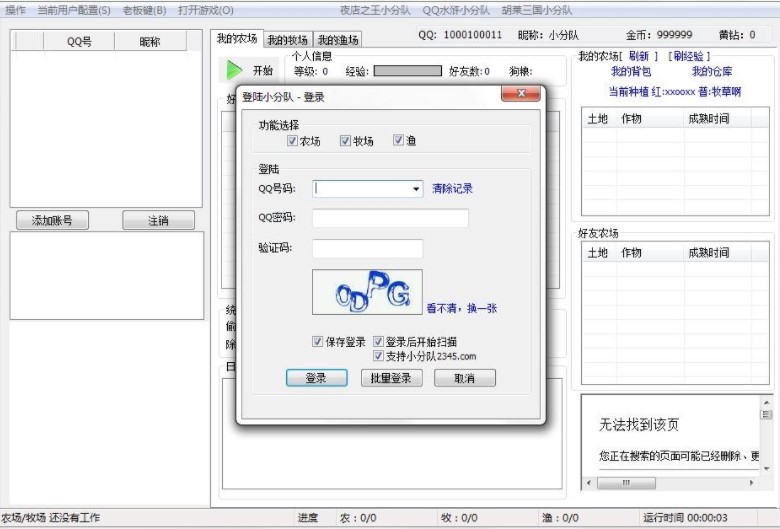780x529 pixels.
Task: Open 胡莱三国小分队 menu item
Action: [x=537, y=10]
